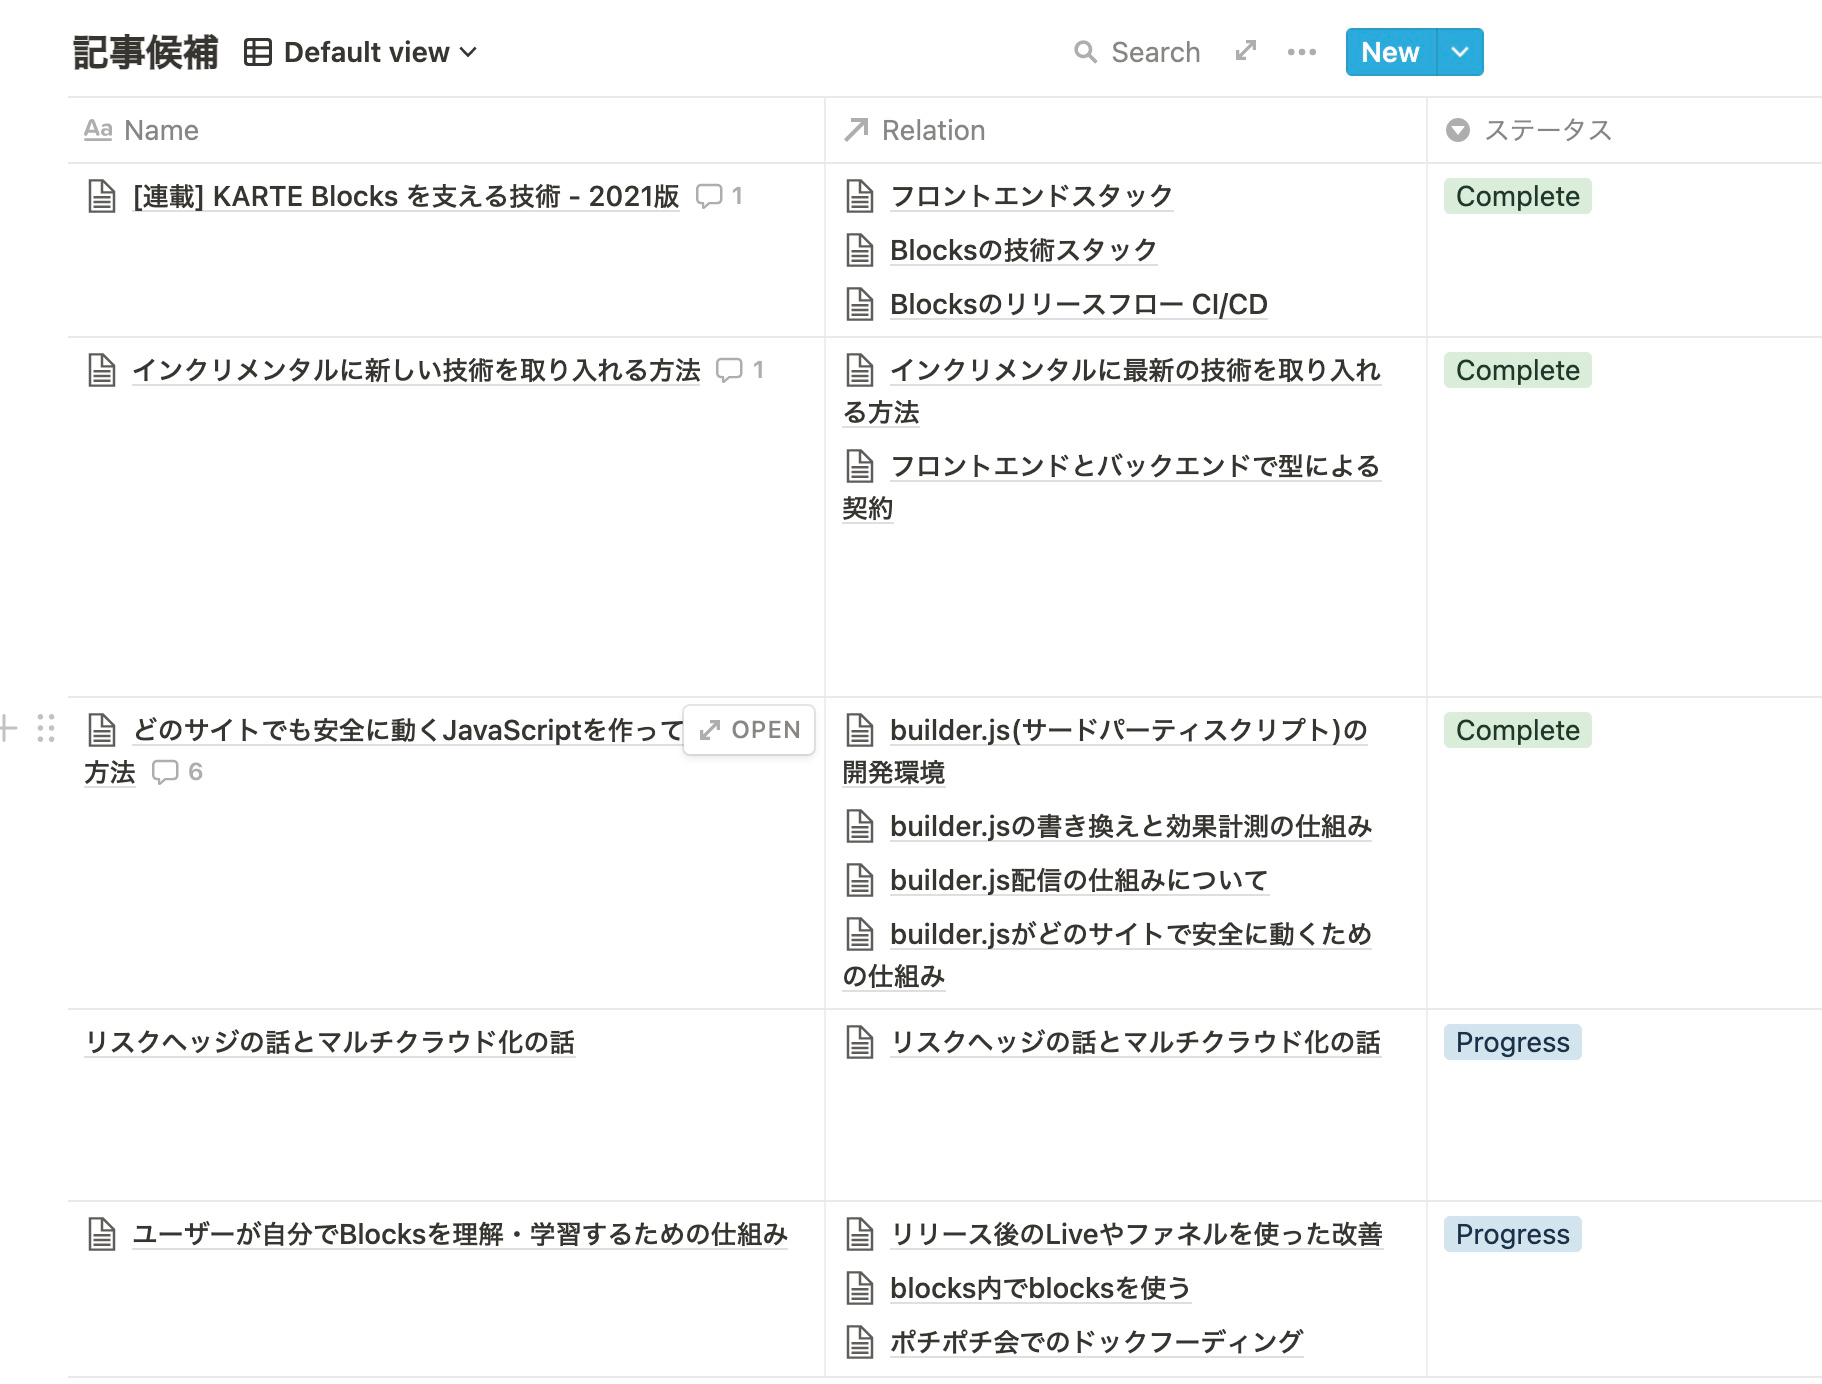Open the 6 comments on JavaScript row
Screen dimensions: 1822x1384
pos(176,772)
